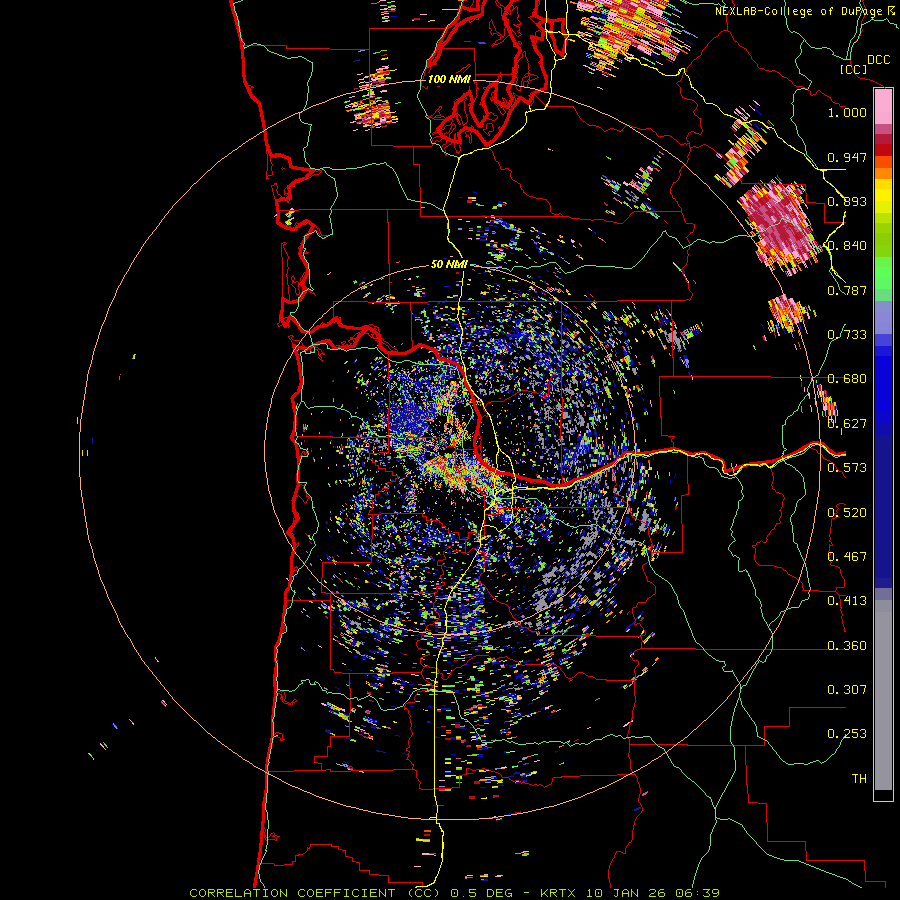Viewport: 900px width, 900px height.
Task: Click the 0.253 scale value
Action: 847,734
